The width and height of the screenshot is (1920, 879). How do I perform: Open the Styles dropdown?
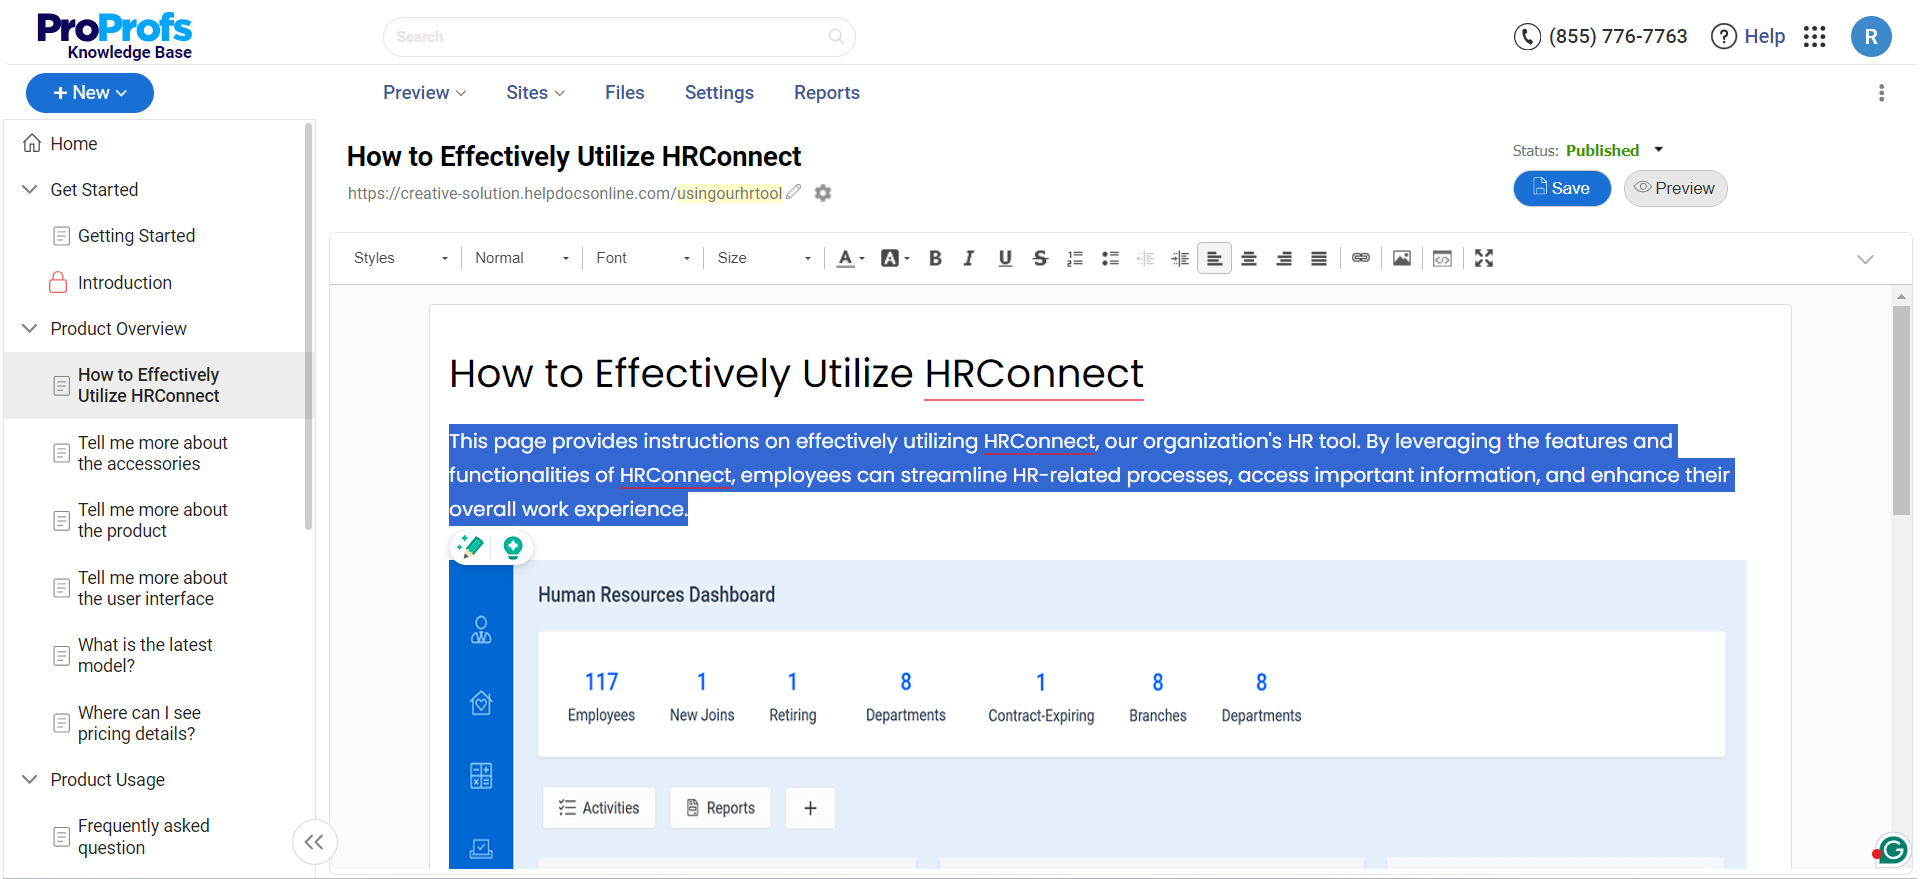(401, 258)
